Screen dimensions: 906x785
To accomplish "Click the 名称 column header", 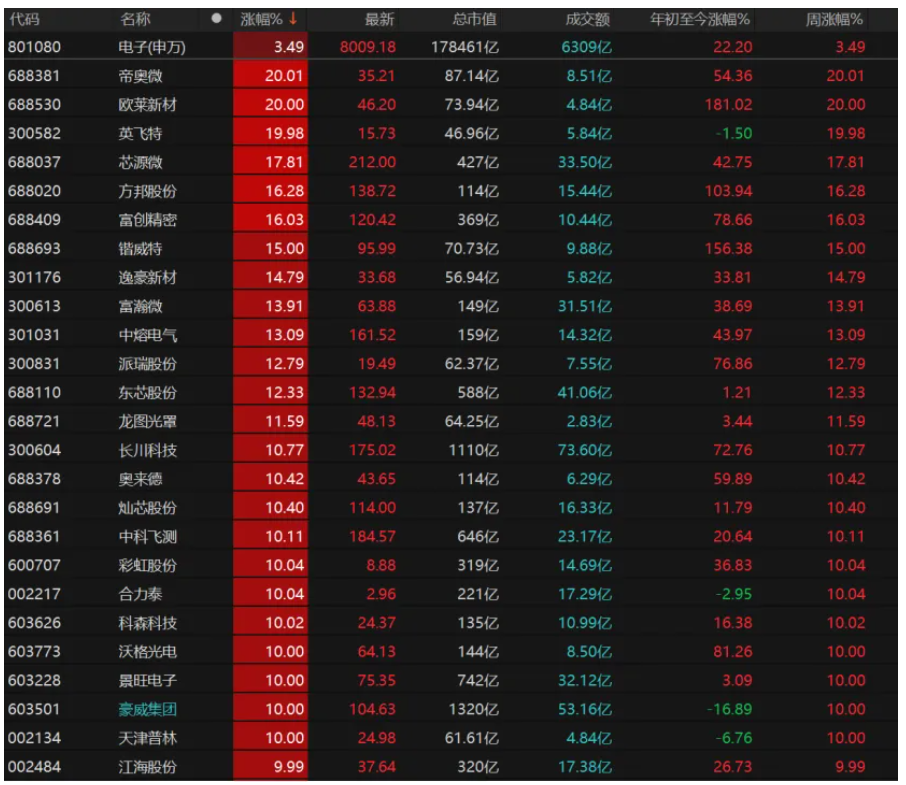I will pyautogui.click(x=135, y=18).
